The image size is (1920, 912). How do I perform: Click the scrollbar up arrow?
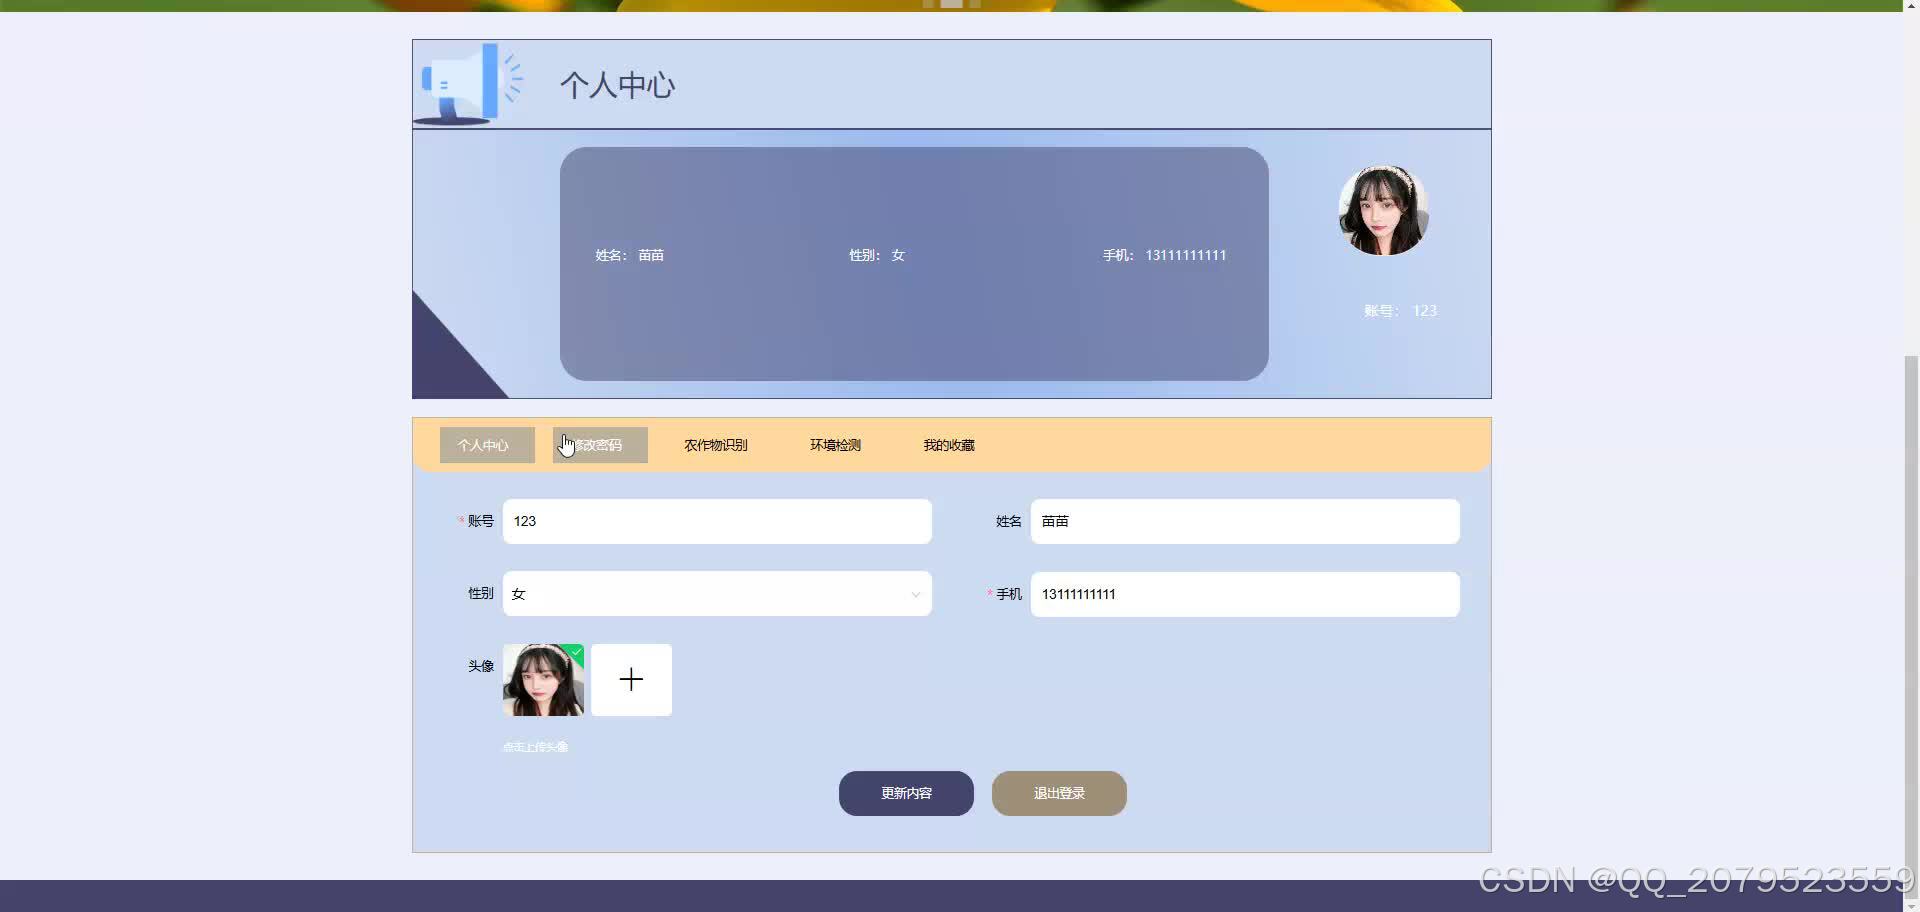tap(1911, 4)
